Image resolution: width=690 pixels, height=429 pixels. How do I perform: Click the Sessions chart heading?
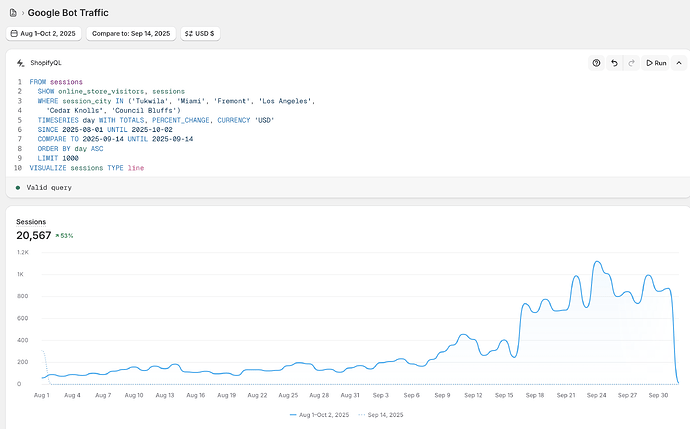coord(31,221)
